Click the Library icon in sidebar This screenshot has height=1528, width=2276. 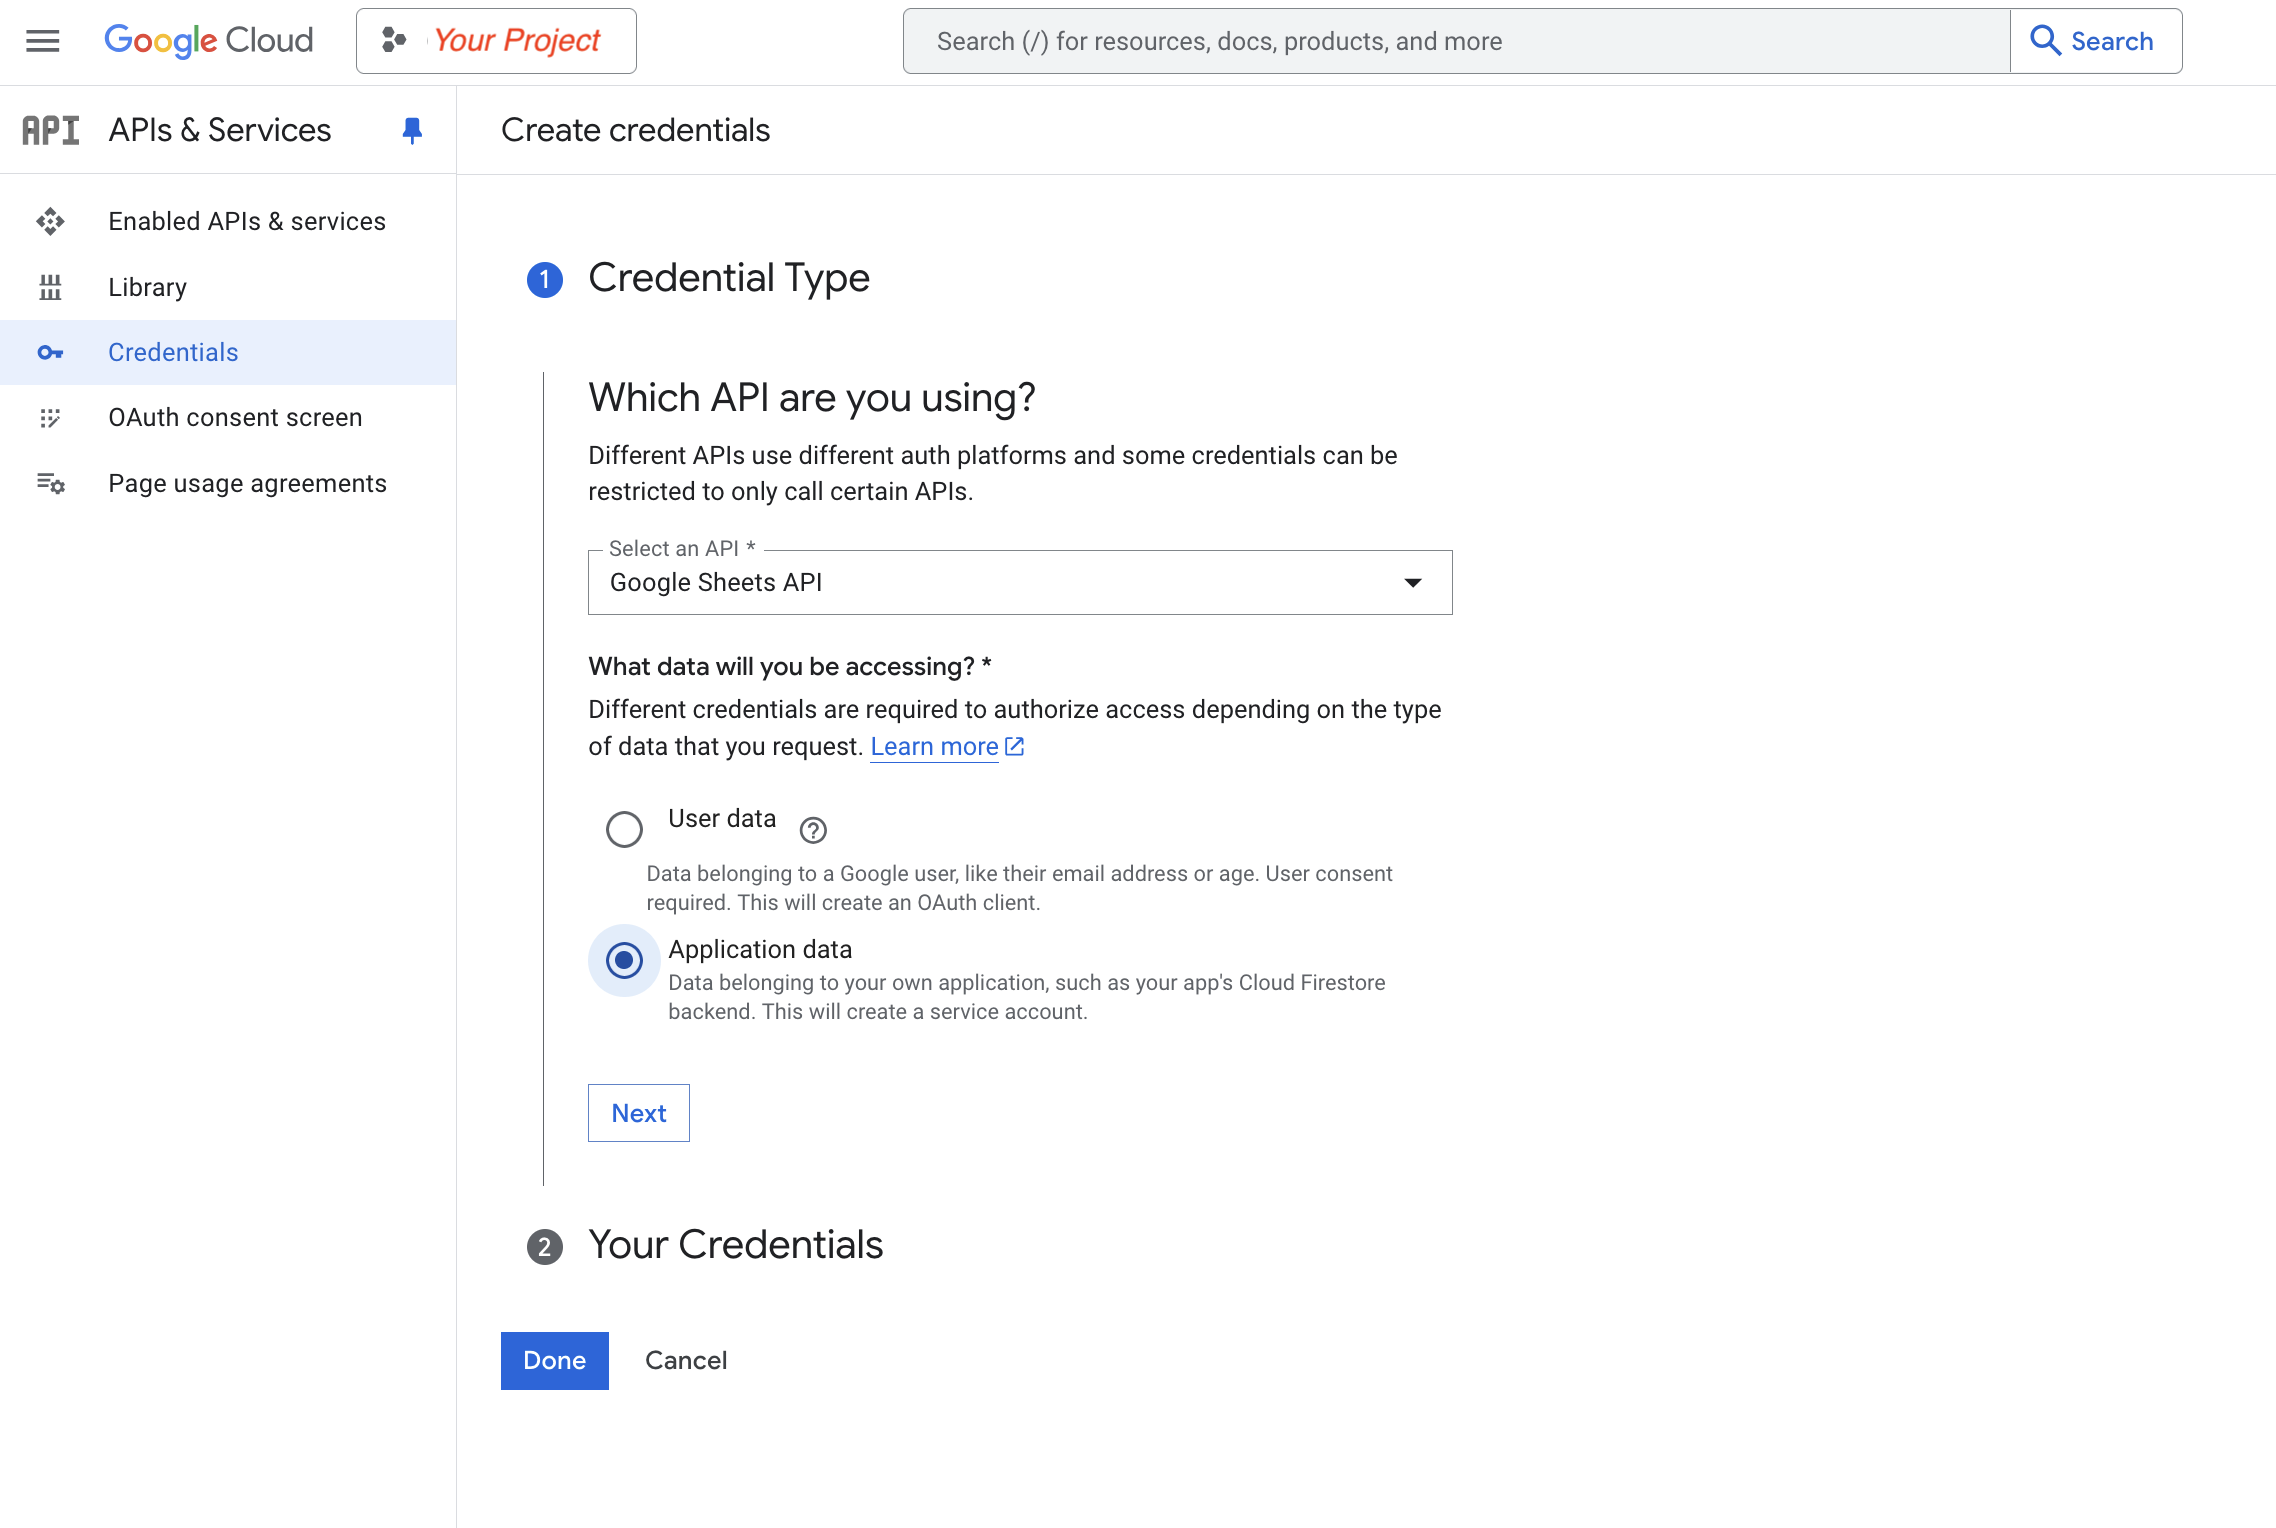coord(50,287)
